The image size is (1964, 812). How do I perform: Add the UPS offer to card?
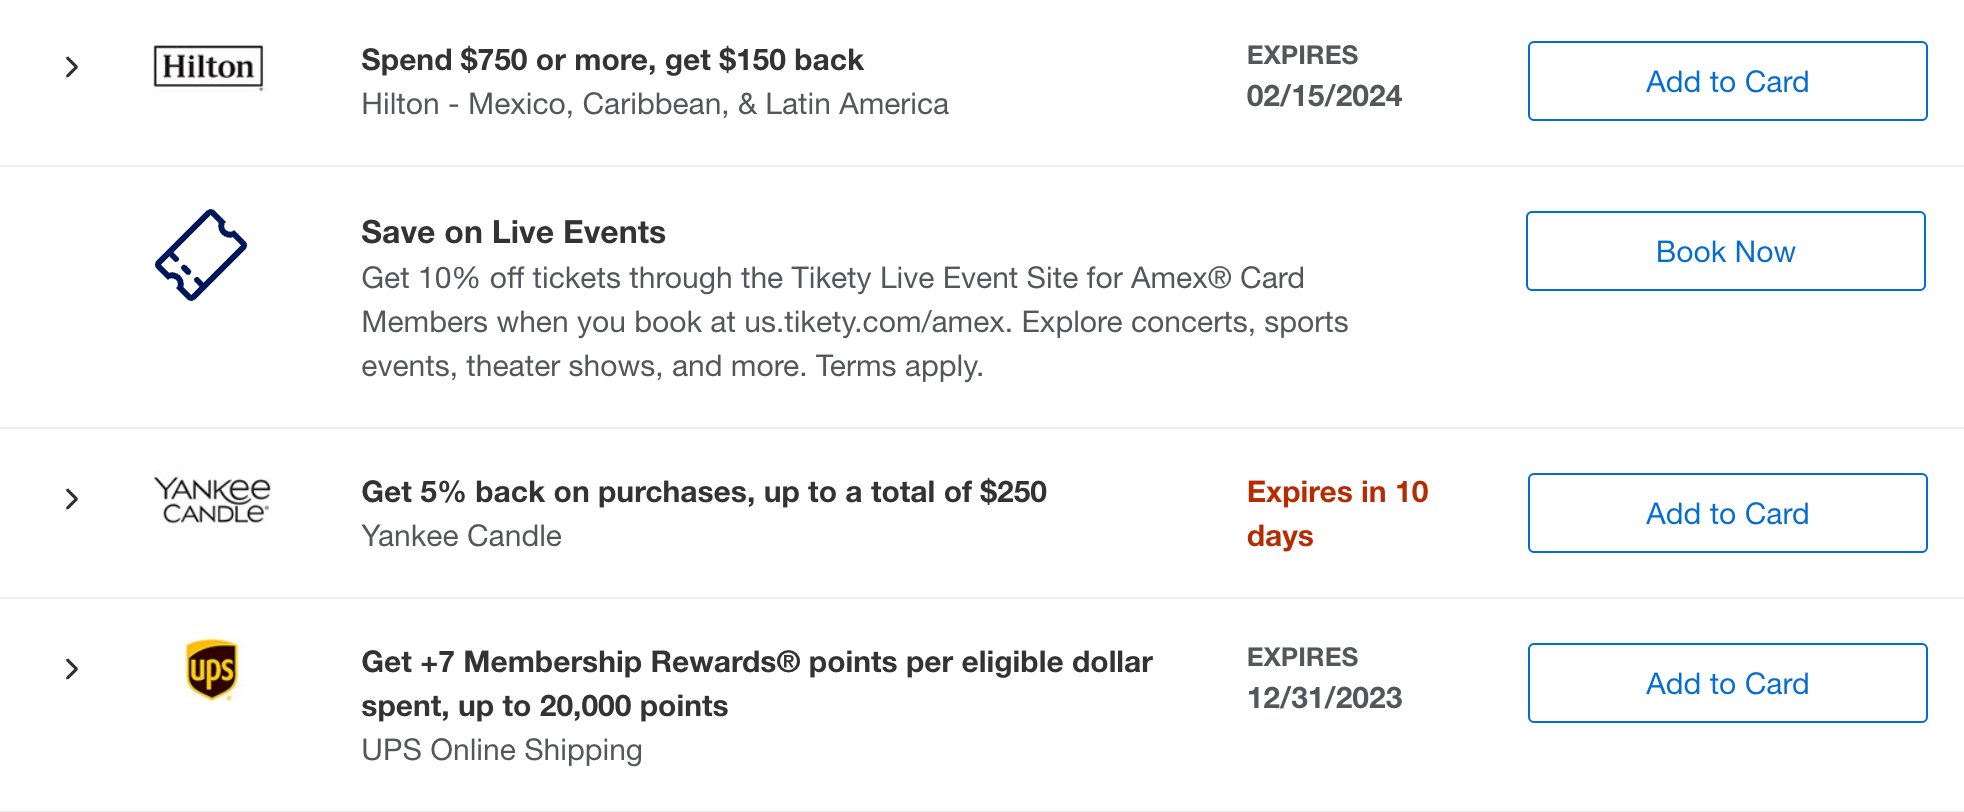point(1727,683)
